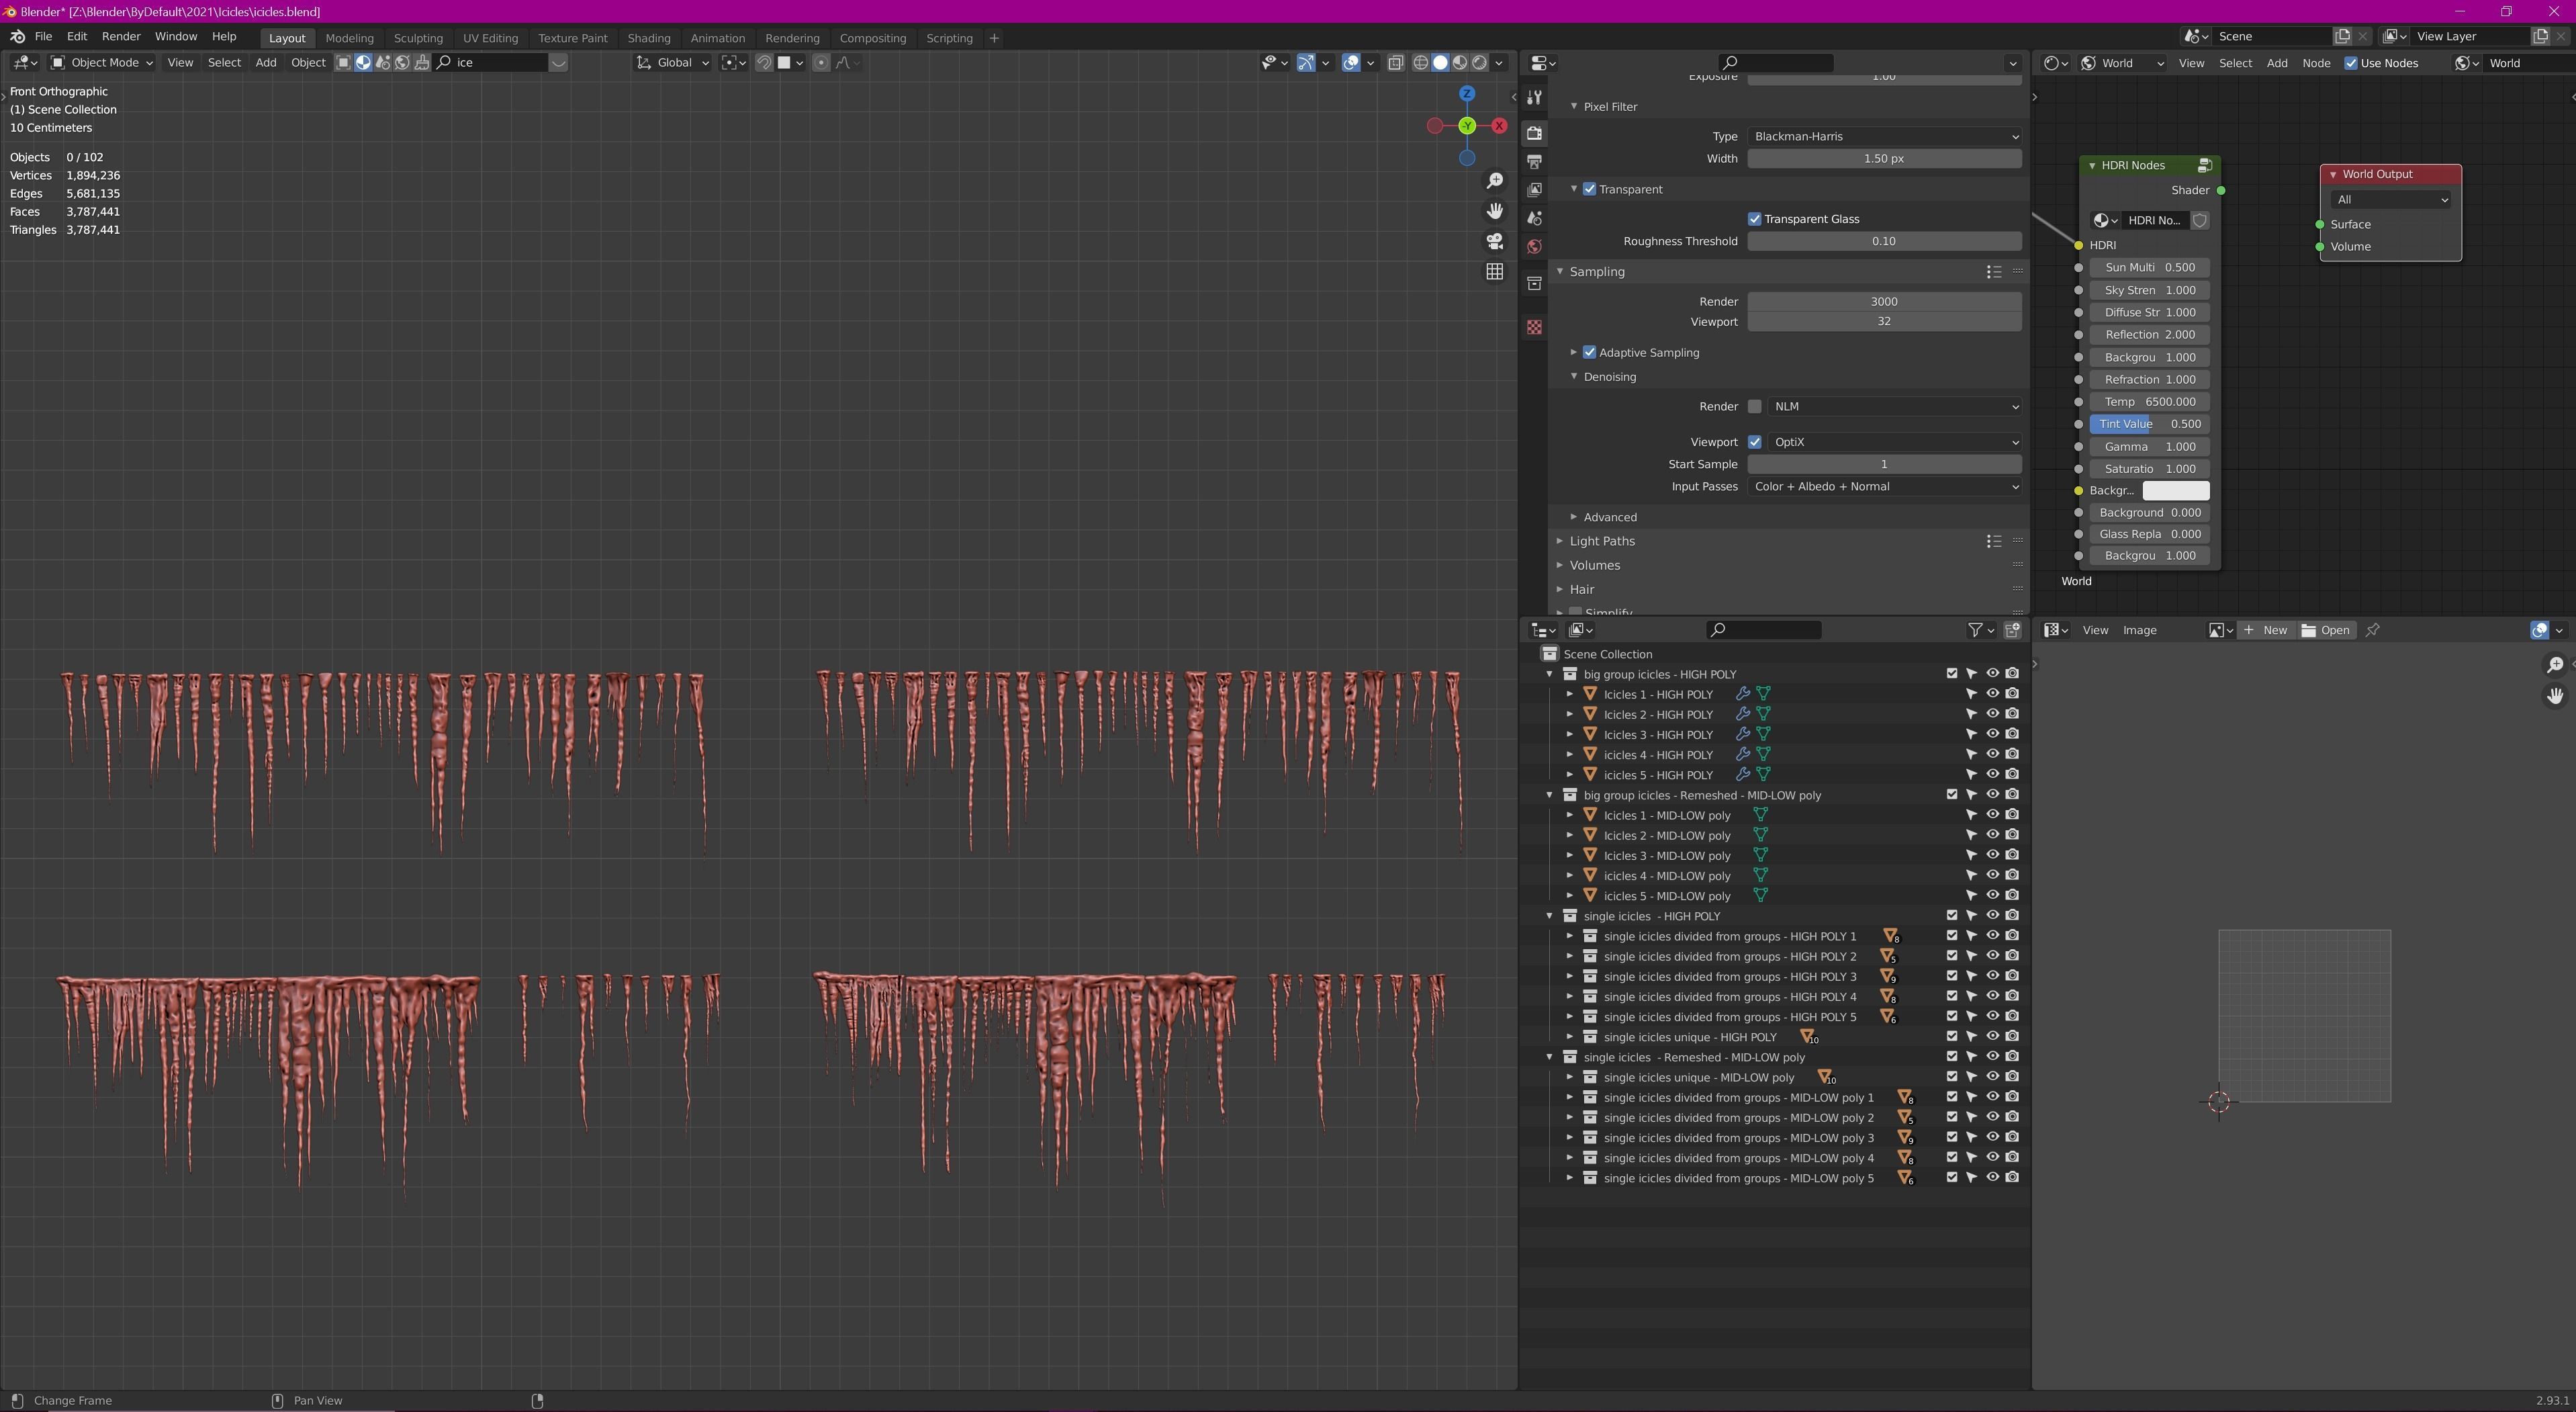Image resolution: width=2576 pixels, height=1412 pixels.
Task: Toggle perspective/orthographic grid icon
Action: point(1494,272)
